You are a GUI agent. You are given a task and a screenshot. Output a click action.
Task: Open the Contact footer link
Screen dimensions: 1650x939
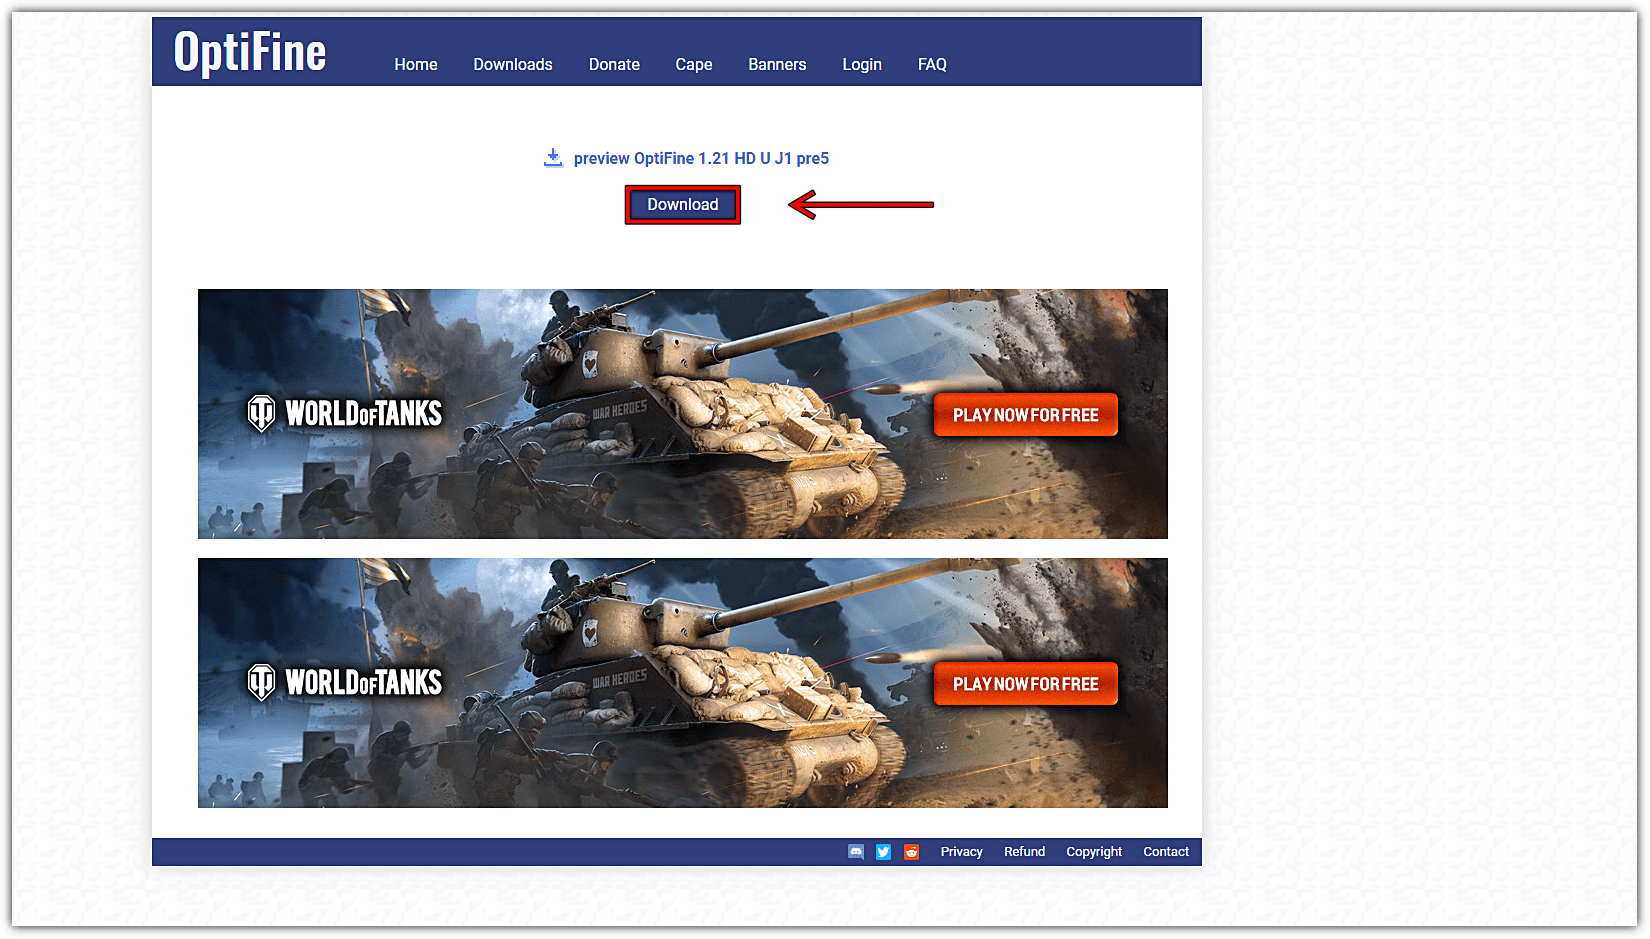pyautogui.click(x=1166, y=852)
